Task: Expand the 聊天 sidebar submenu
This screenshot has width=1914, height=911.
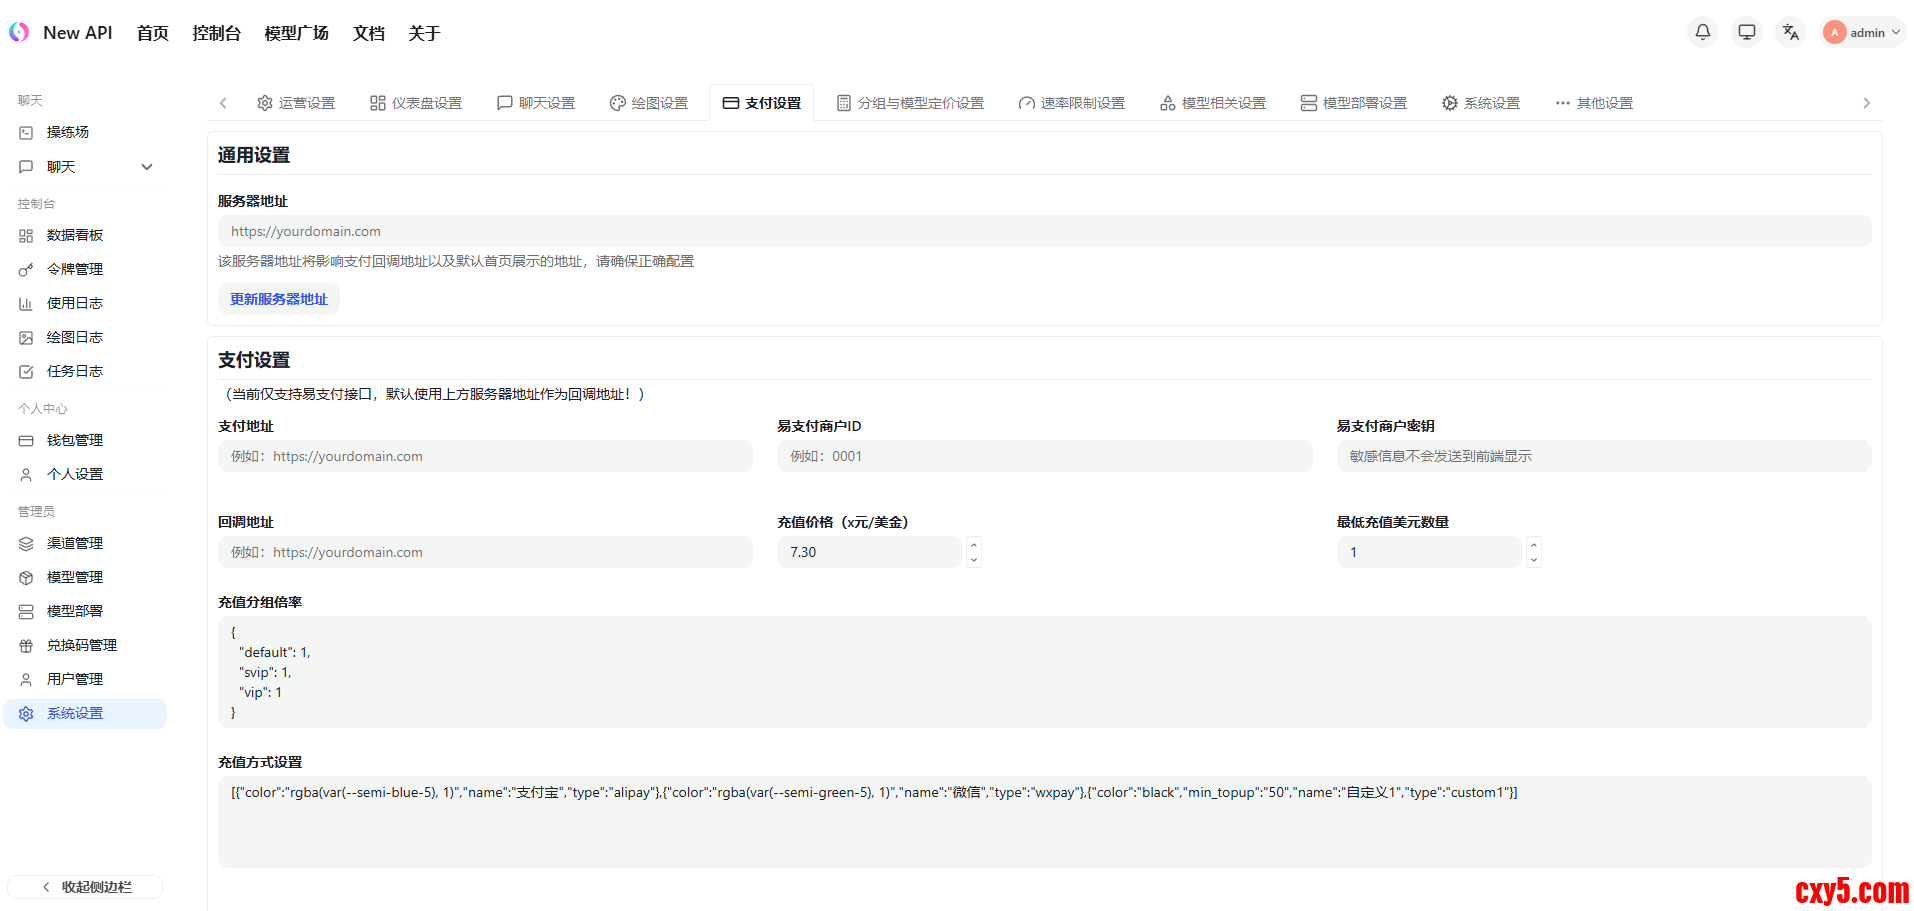Action: pyautogui.click(x=146, y=167)
